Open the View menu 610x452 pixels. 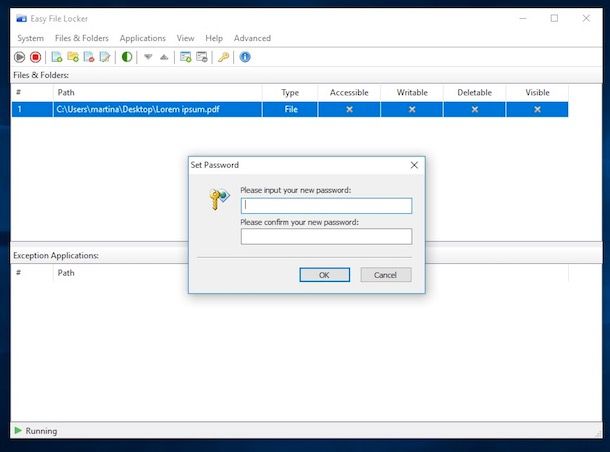(185, 38)
